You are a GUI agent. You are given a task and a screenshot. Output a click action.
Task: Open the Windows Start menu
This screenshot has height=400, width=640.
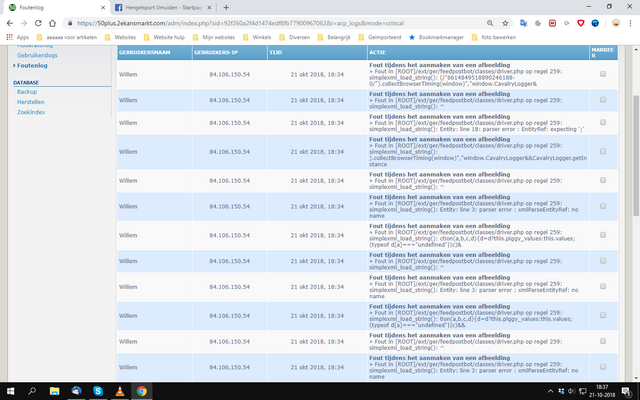pos(10,391)
